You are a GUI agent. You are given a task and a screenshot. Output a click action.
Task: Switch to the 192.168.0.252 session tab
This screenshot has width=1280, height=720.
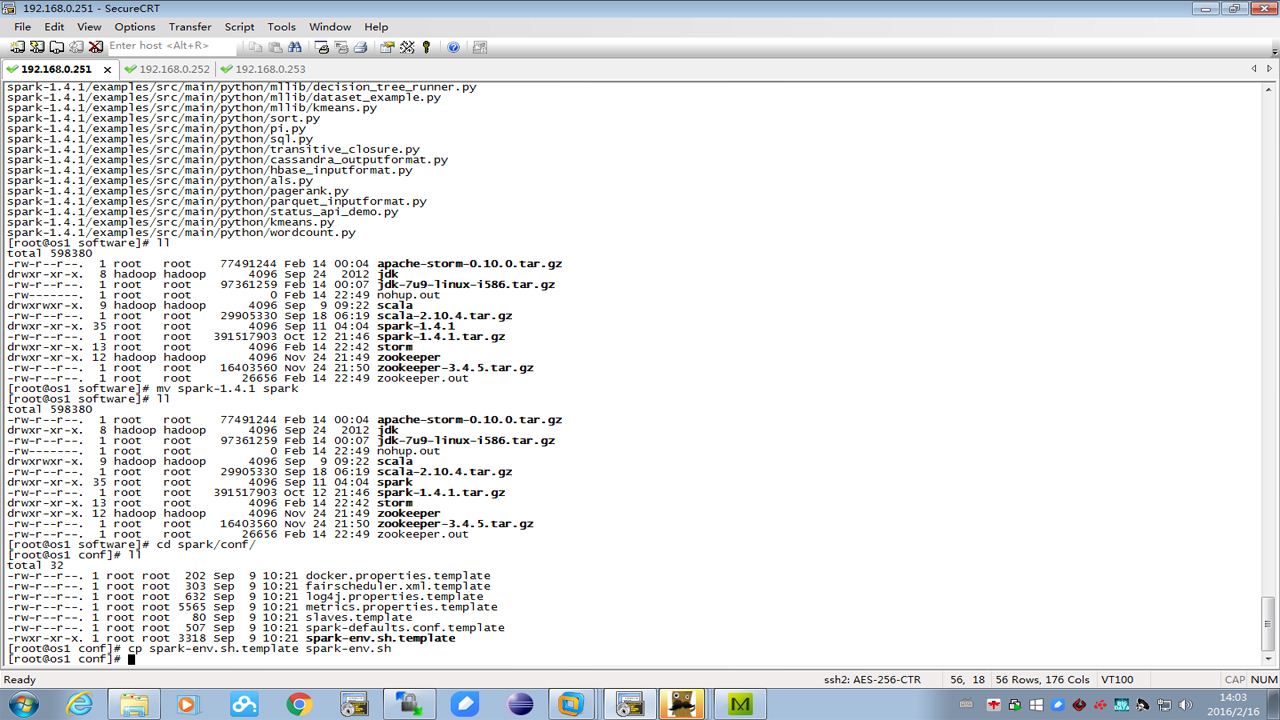(x=168, y=69)
